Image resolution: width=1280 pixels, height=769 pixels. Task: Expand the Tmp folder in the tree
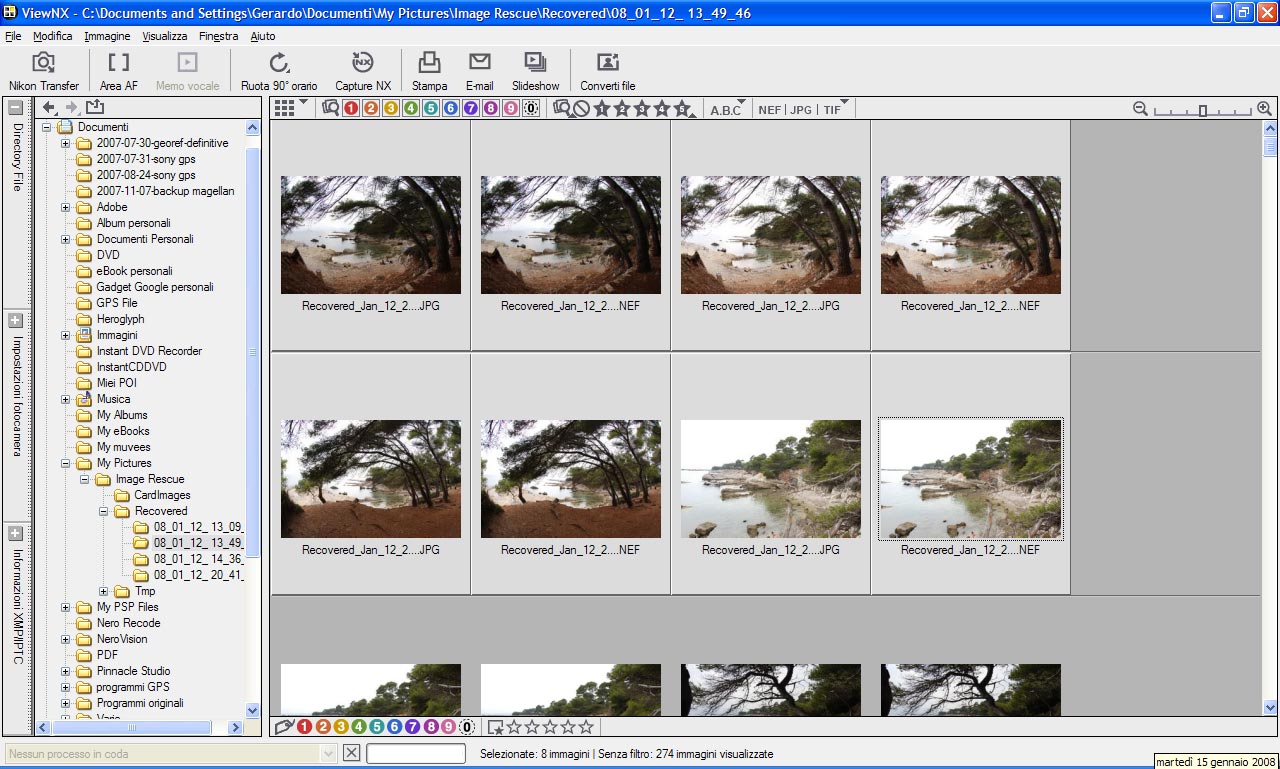[x=104, y=591]
